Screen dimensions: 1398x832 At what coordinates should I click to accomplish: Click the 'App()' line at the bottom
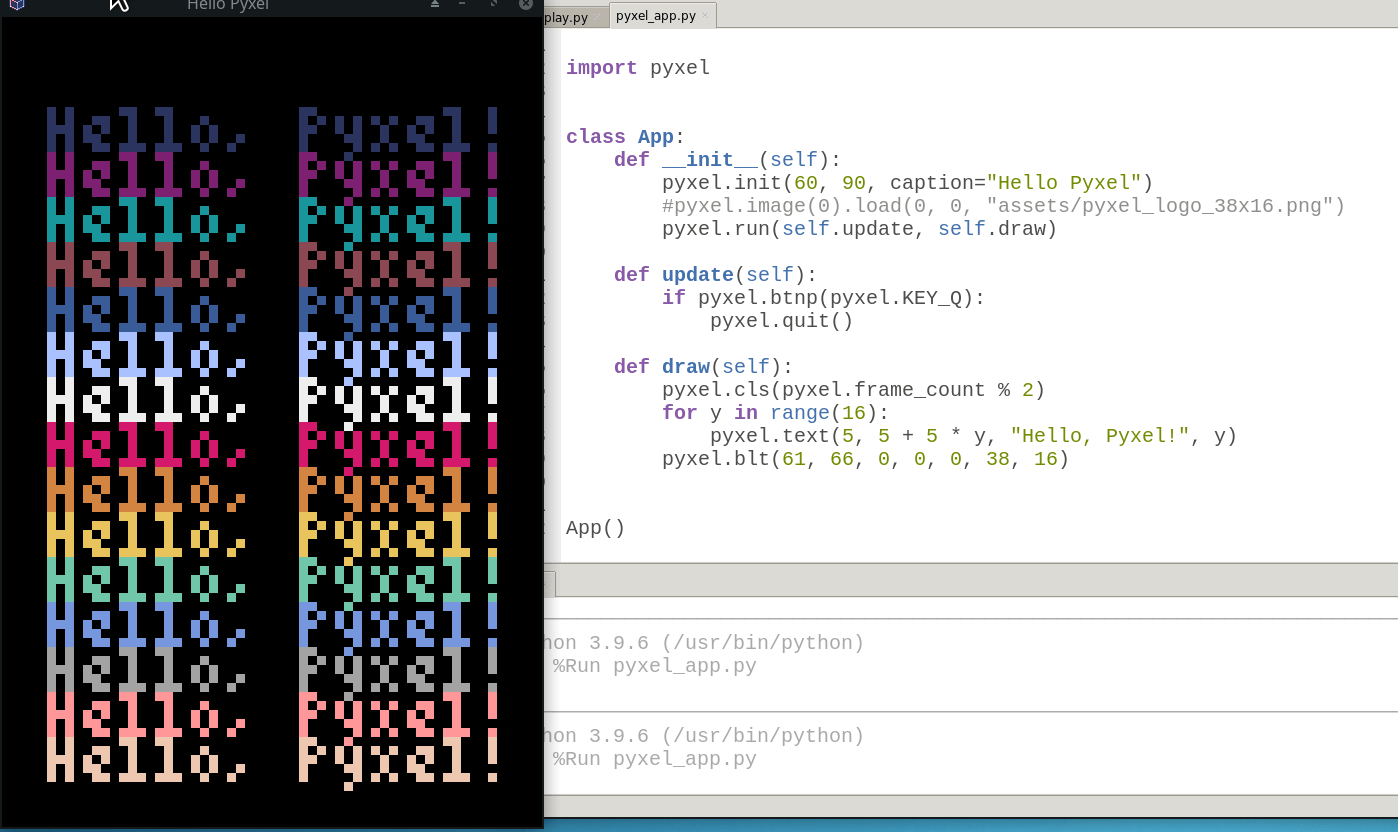(x=596, y=528)
